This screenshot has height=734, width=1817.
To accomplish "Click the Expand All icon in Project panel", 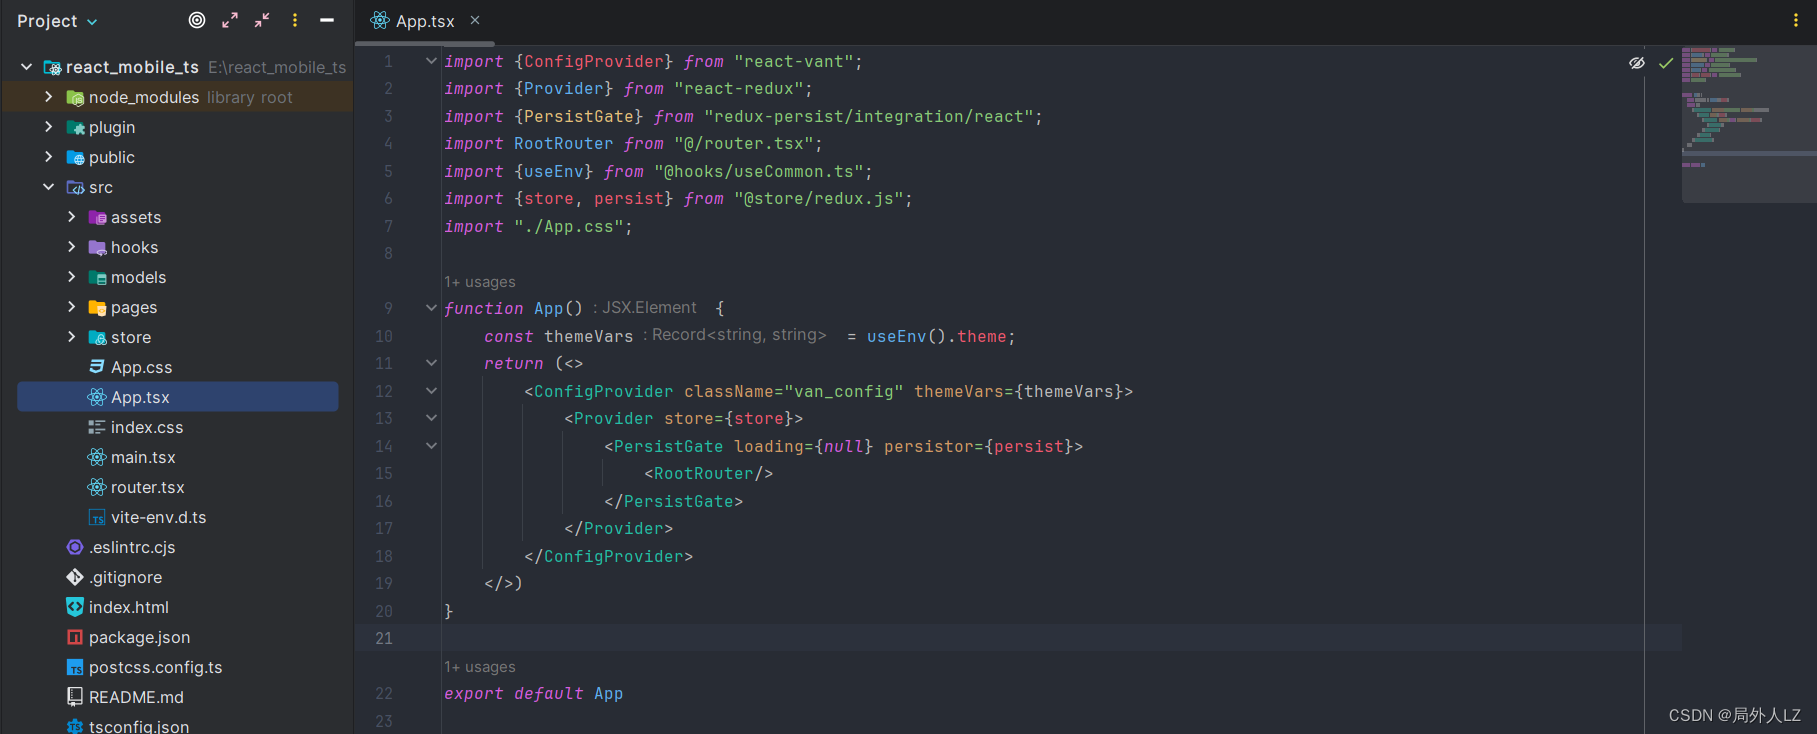I will (x=230, y=20).
